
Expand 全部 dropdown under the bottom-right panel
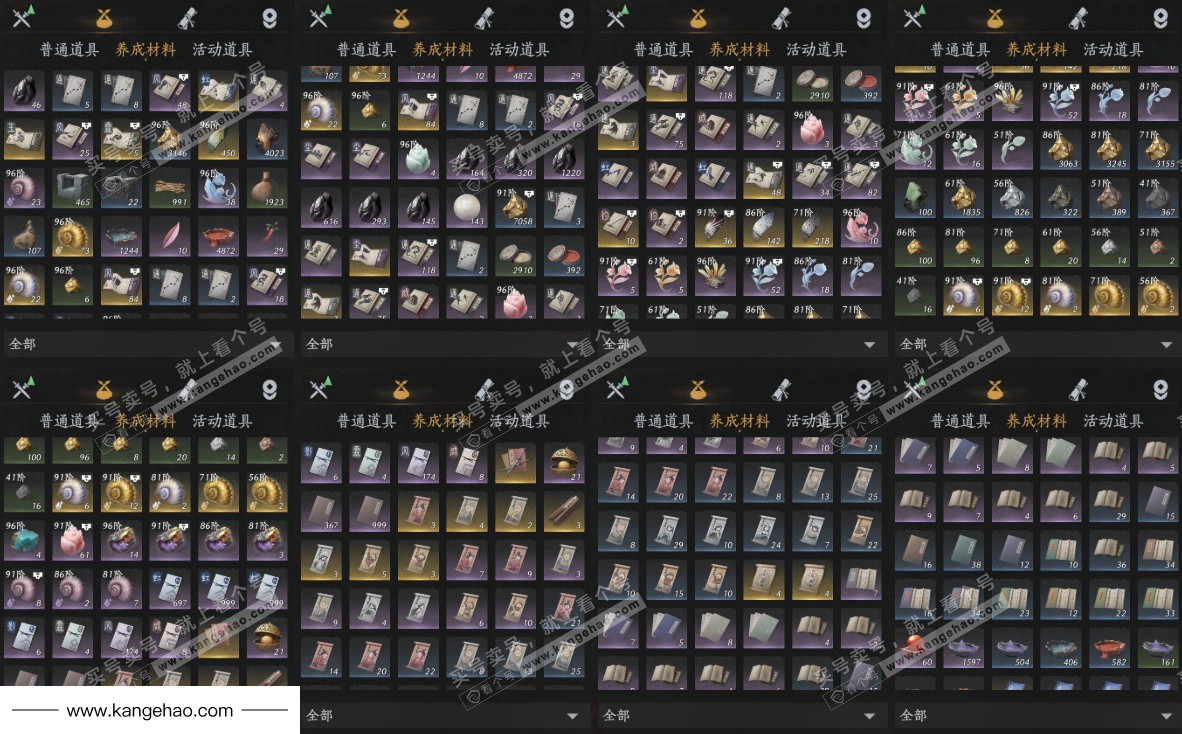(1037, 715)
